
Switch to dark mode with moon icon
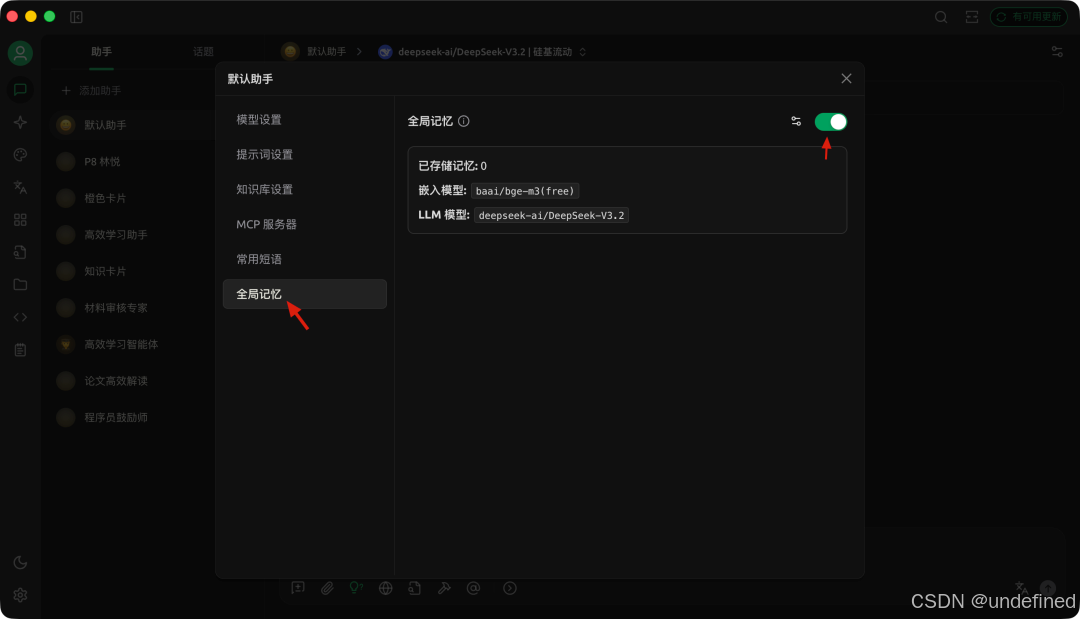coord(20,563)
